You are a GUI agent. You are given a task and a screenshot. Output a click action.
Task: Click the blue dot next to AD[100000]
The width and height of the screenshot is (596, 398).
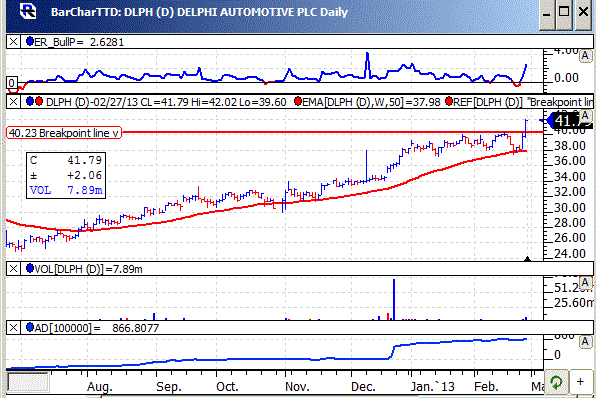coord(30,327)
